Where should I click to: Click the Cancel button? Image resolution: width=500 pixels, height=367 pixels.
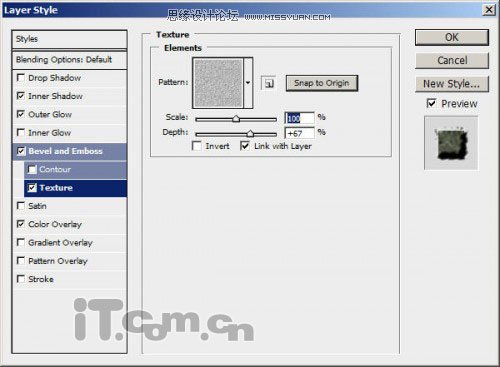[x=452, y=60]
